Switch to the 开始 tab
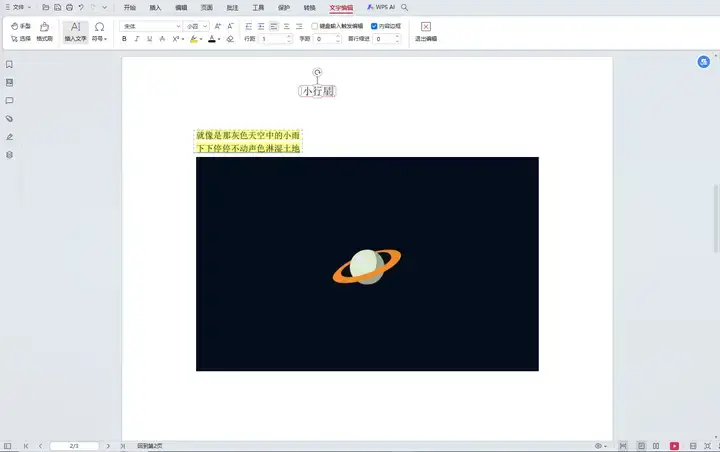 point(130,7)
